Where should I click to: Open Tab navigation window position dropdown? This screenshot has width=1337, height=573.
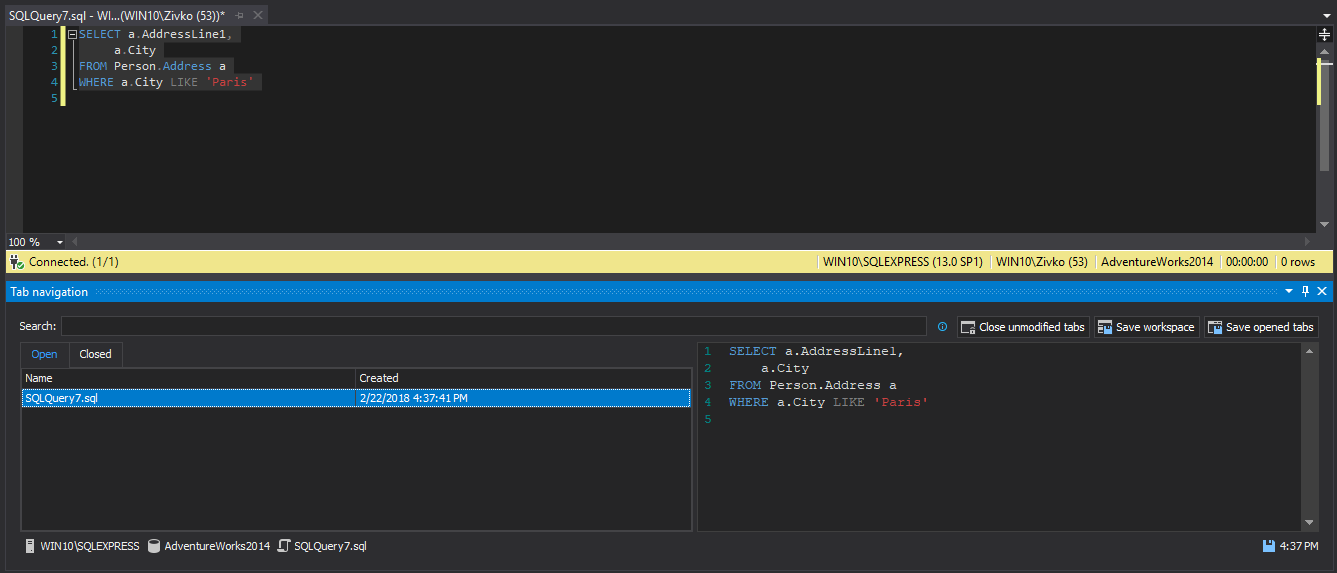click(x=1289, y=292)
